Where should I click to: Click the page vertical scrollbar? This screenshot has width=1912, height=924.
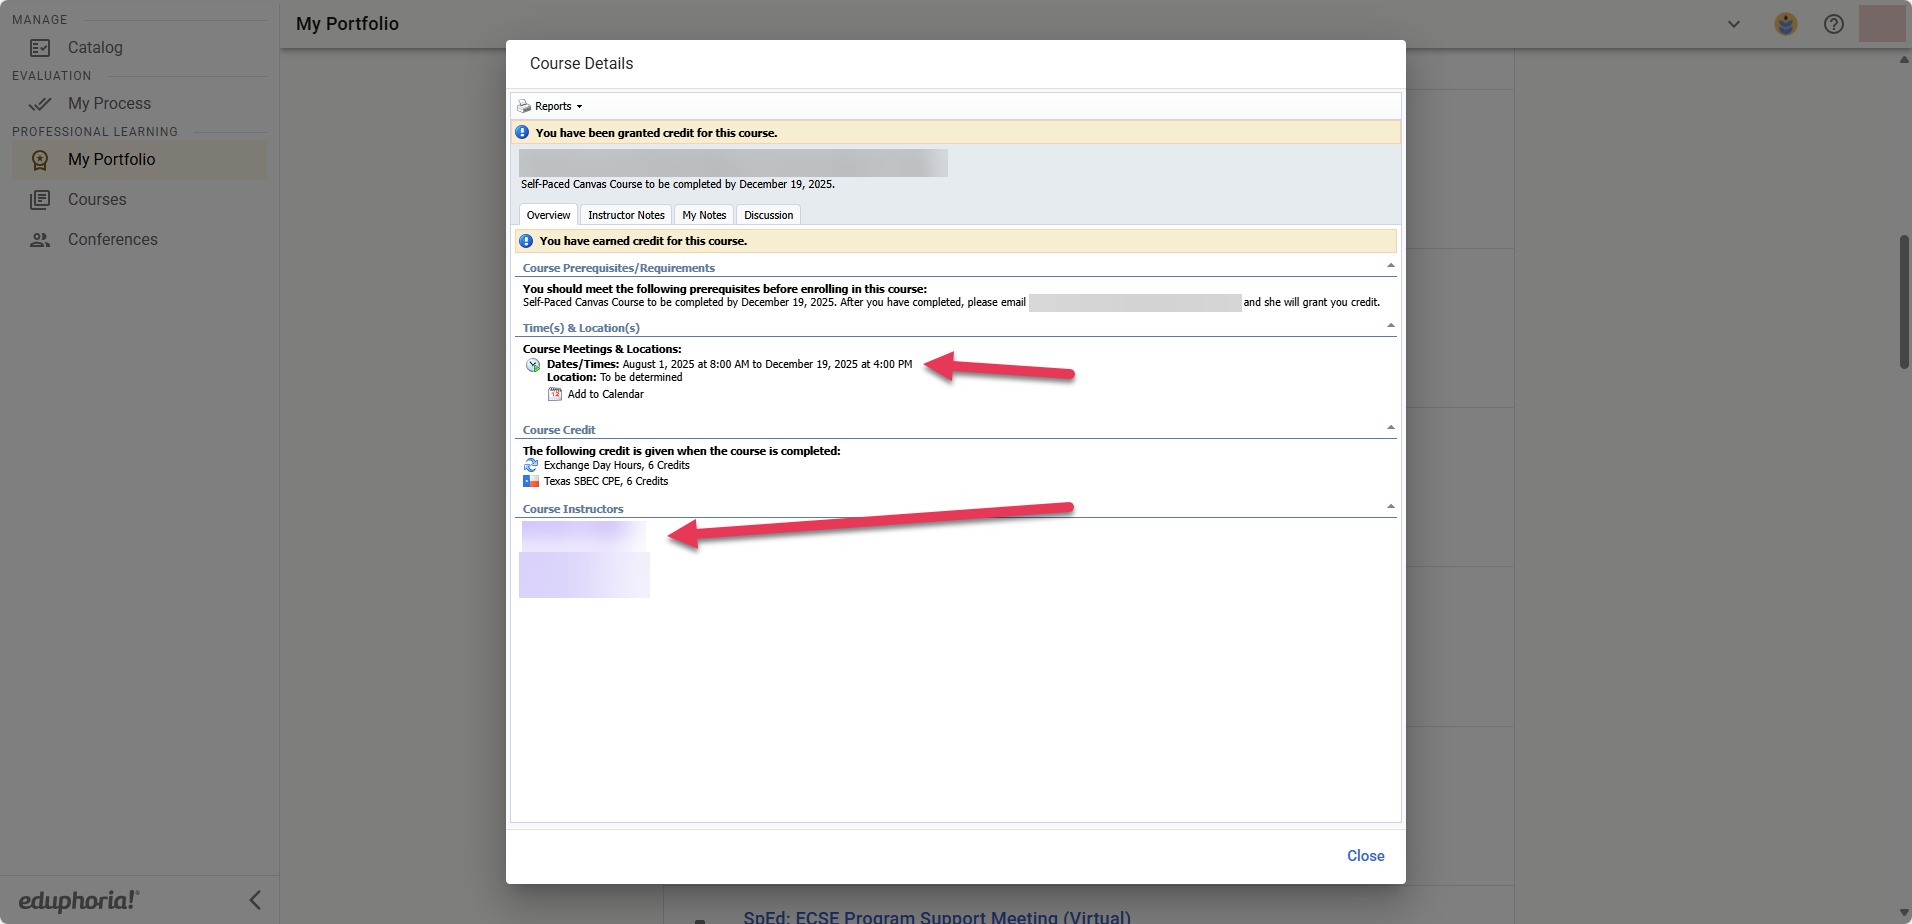tap(1904, 302)
